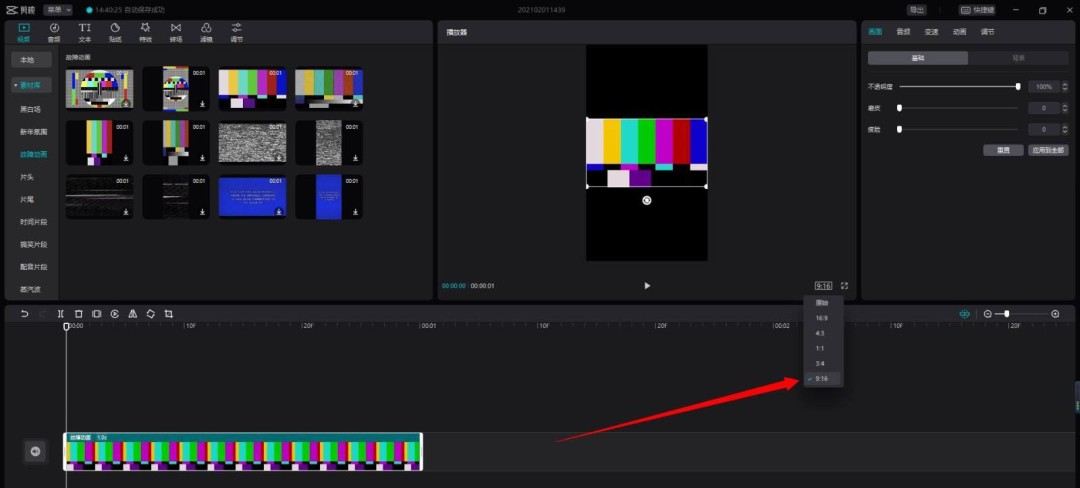Open the 贴纸 (Stickers) panel icon

click(115, 31)
